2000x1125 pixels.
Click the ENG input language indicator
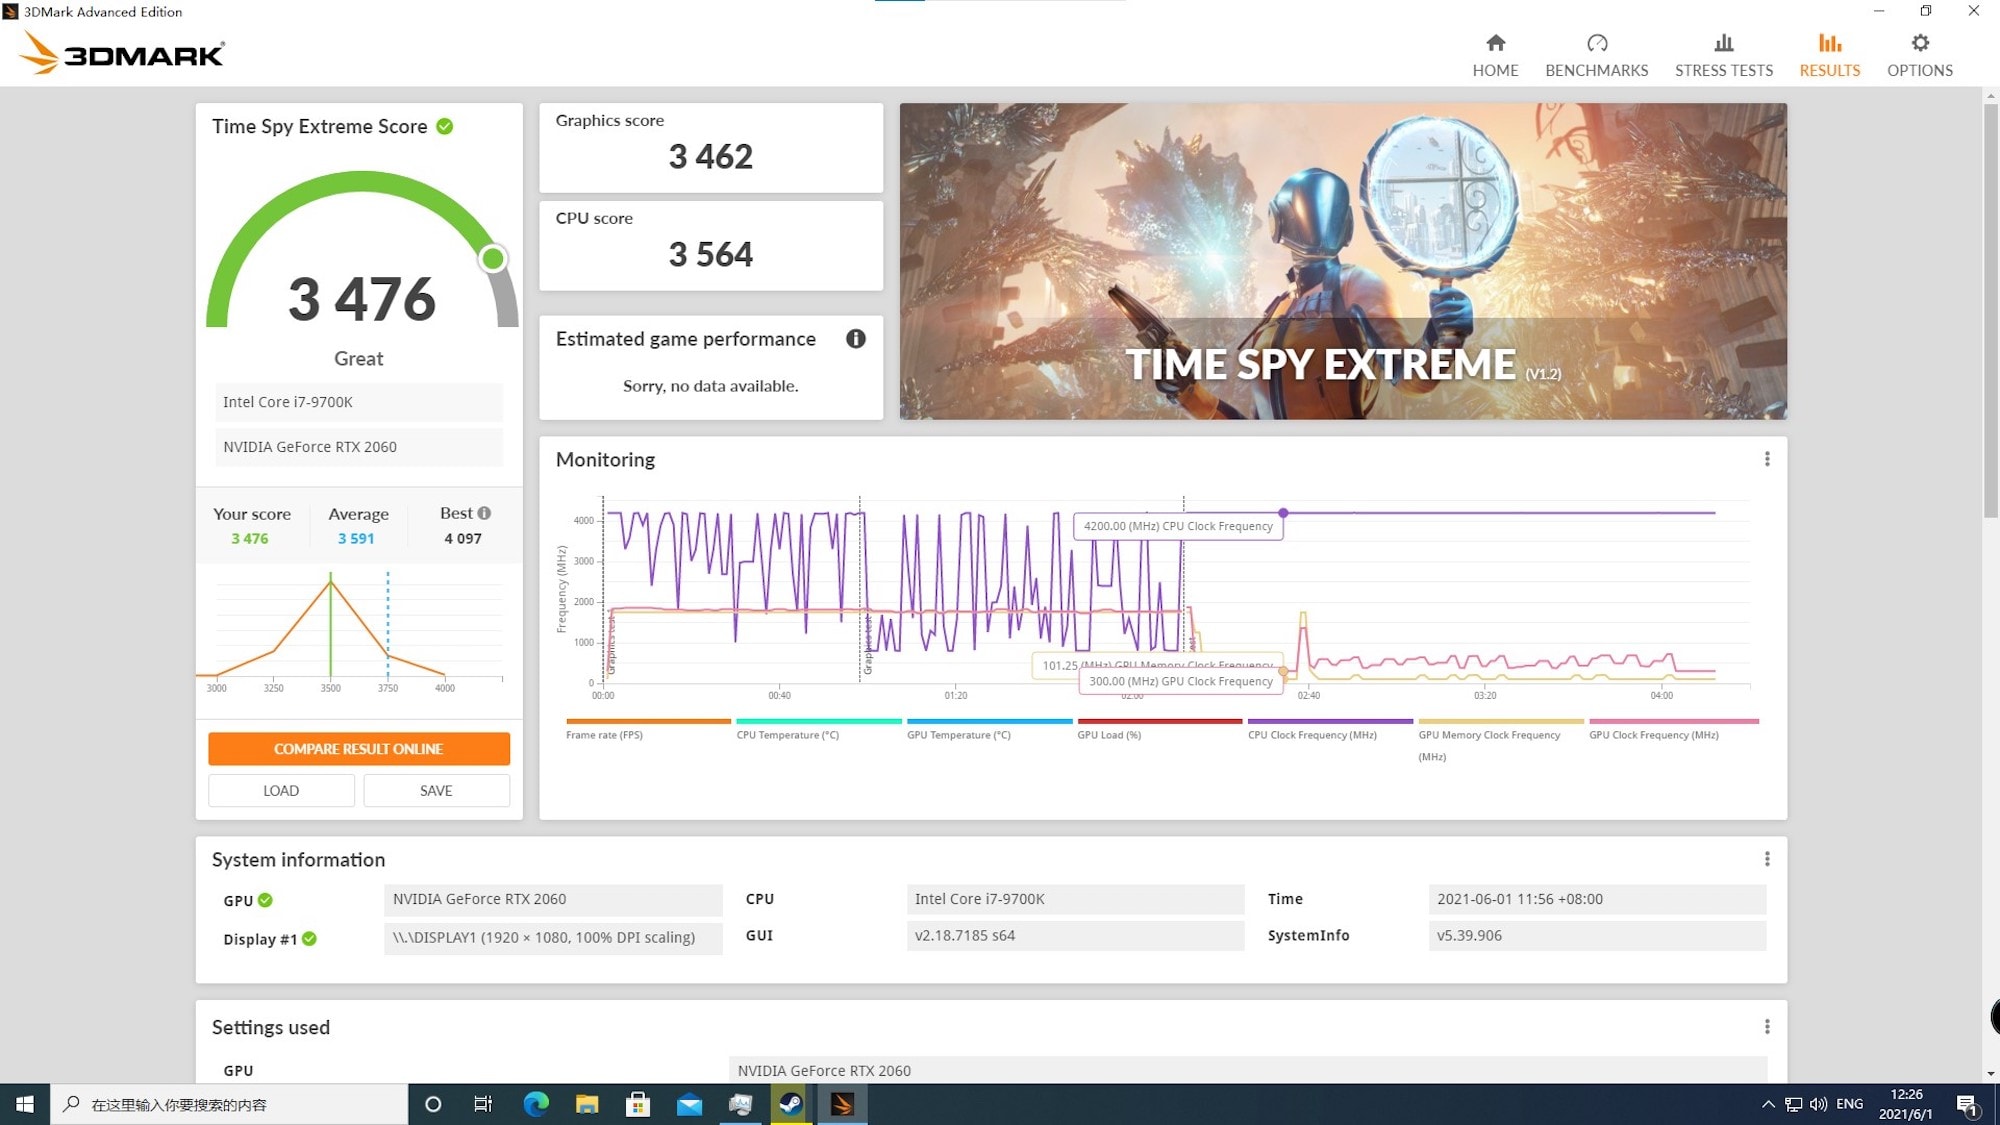point(1849,1104)
